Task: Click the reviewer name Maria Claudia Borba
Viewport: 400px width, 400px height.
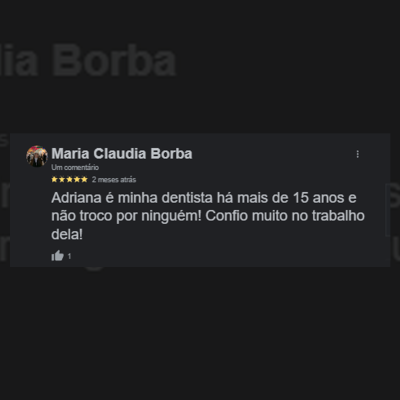Action: 122,154
